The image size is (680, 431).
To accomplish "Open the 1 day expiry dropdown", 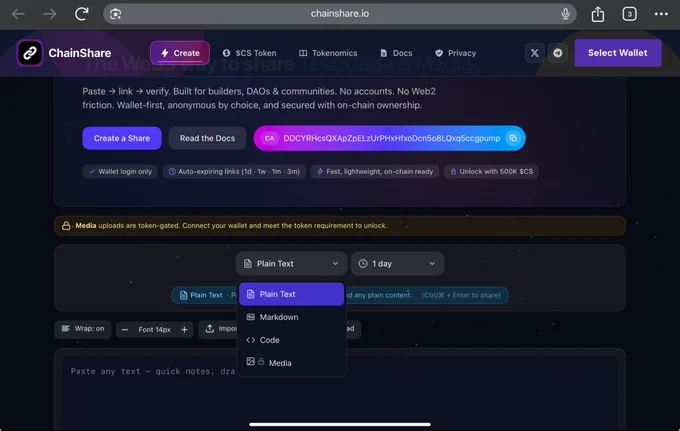I will tap(397, 264).
